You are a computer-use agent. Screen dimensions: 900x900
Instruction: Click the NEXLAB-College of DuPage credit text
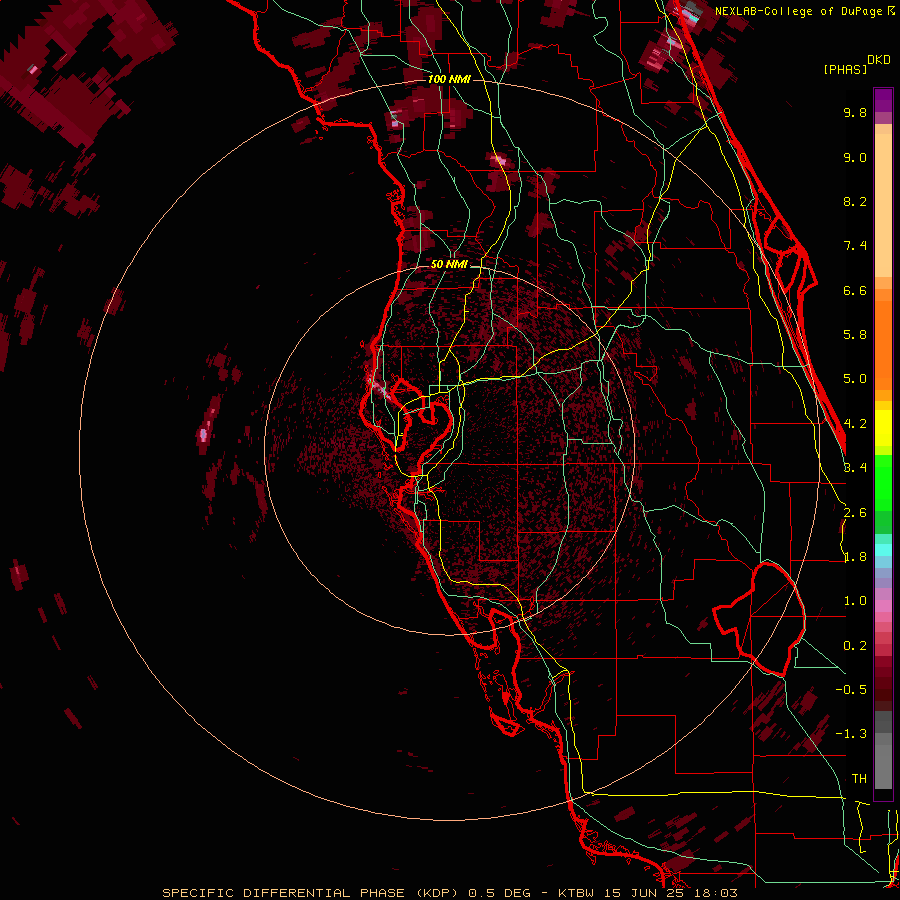click(801, 11)
